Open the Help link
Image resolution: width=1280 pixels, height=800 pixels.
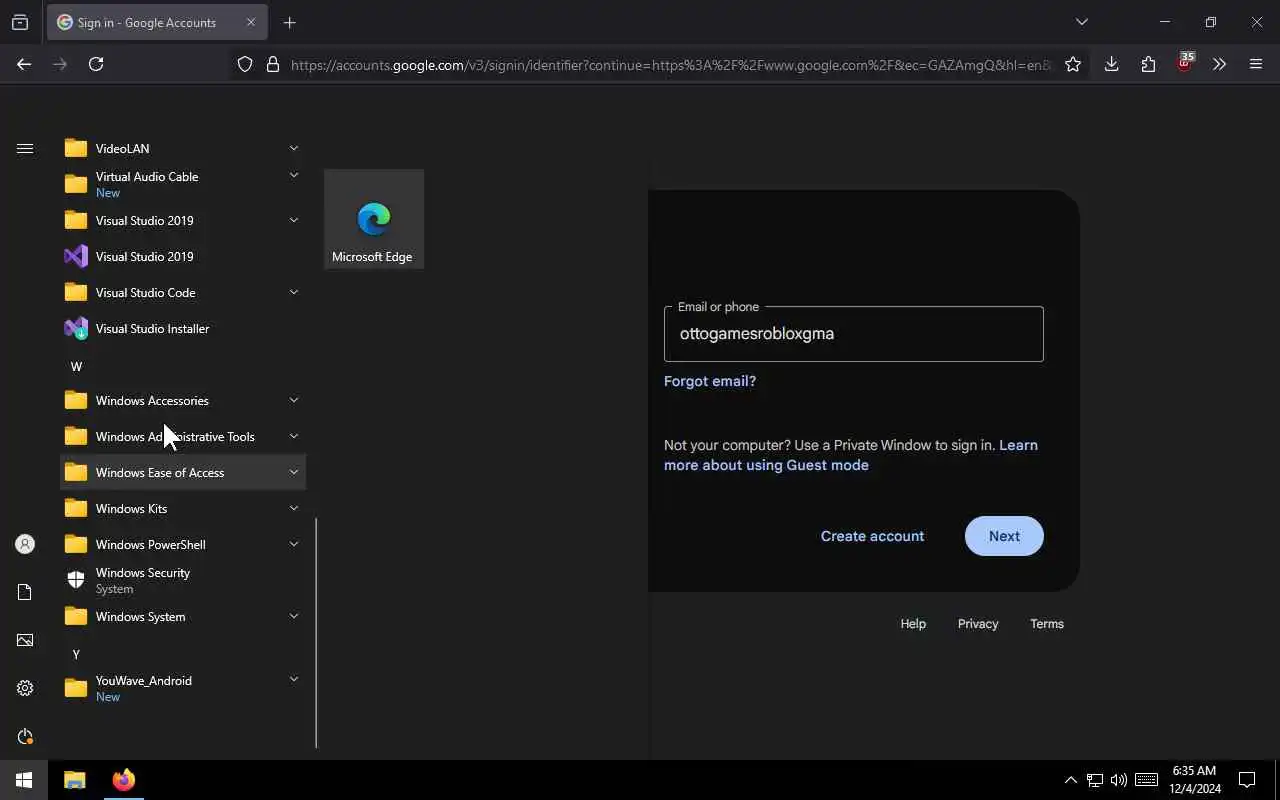tap(913, 624)
